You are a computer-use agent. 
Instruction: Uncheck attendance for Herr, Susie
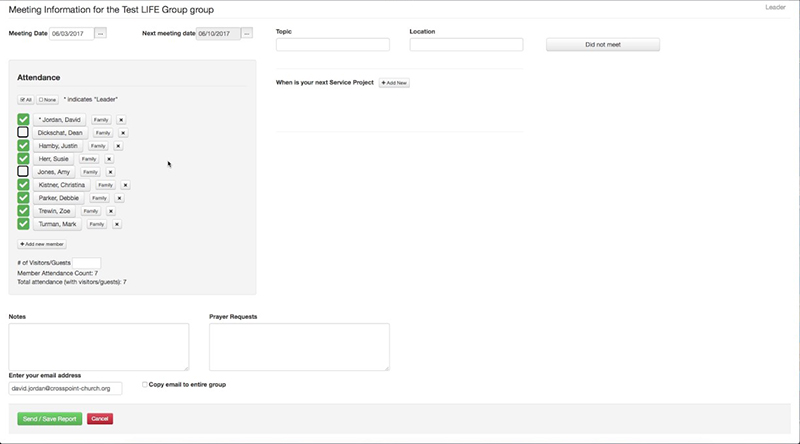(23, 159)
